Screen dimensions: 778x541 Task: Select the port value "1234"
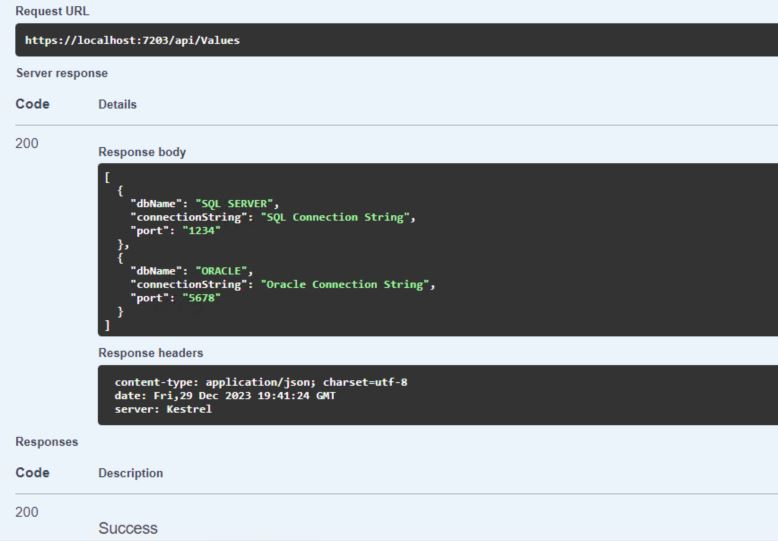point(201,230)
